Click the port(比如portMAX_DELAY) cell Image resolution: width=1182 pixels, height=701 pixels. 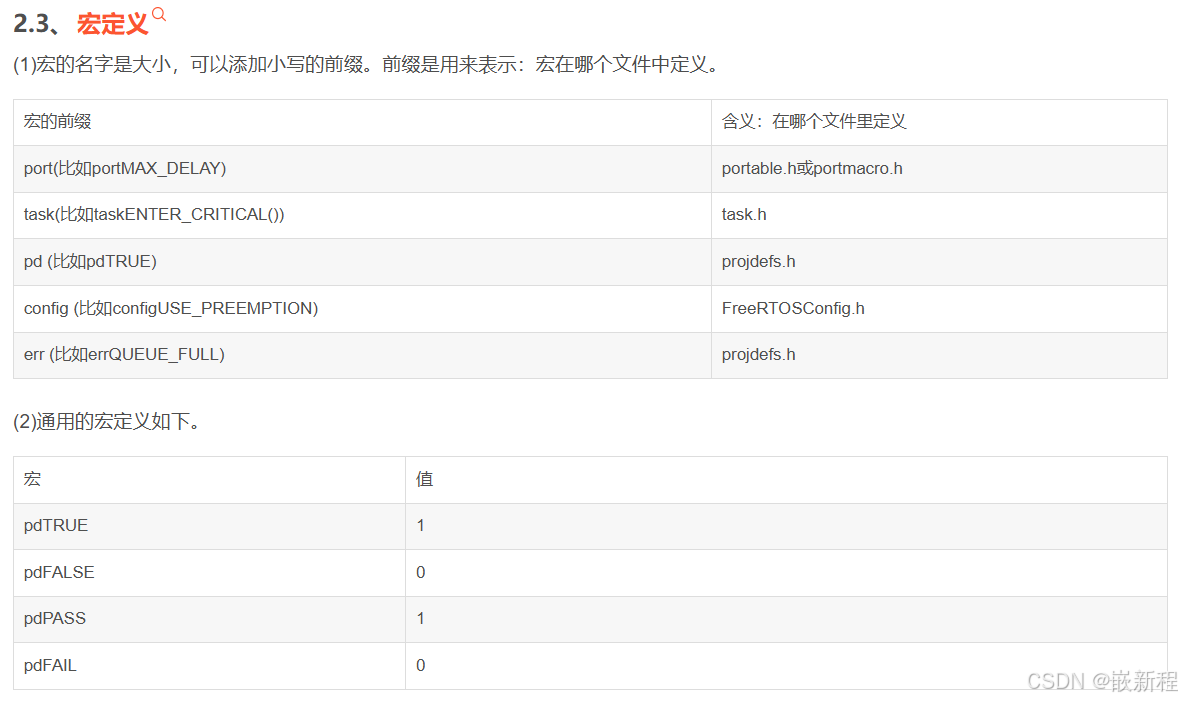(362, 169)
